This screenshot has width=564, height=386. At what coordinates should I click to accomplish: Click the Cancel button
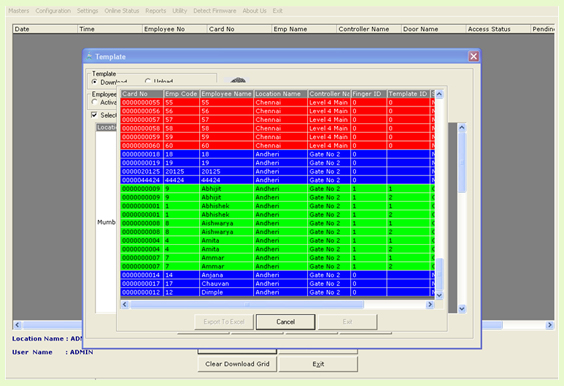pyautogui.click(x=286, y=322)
